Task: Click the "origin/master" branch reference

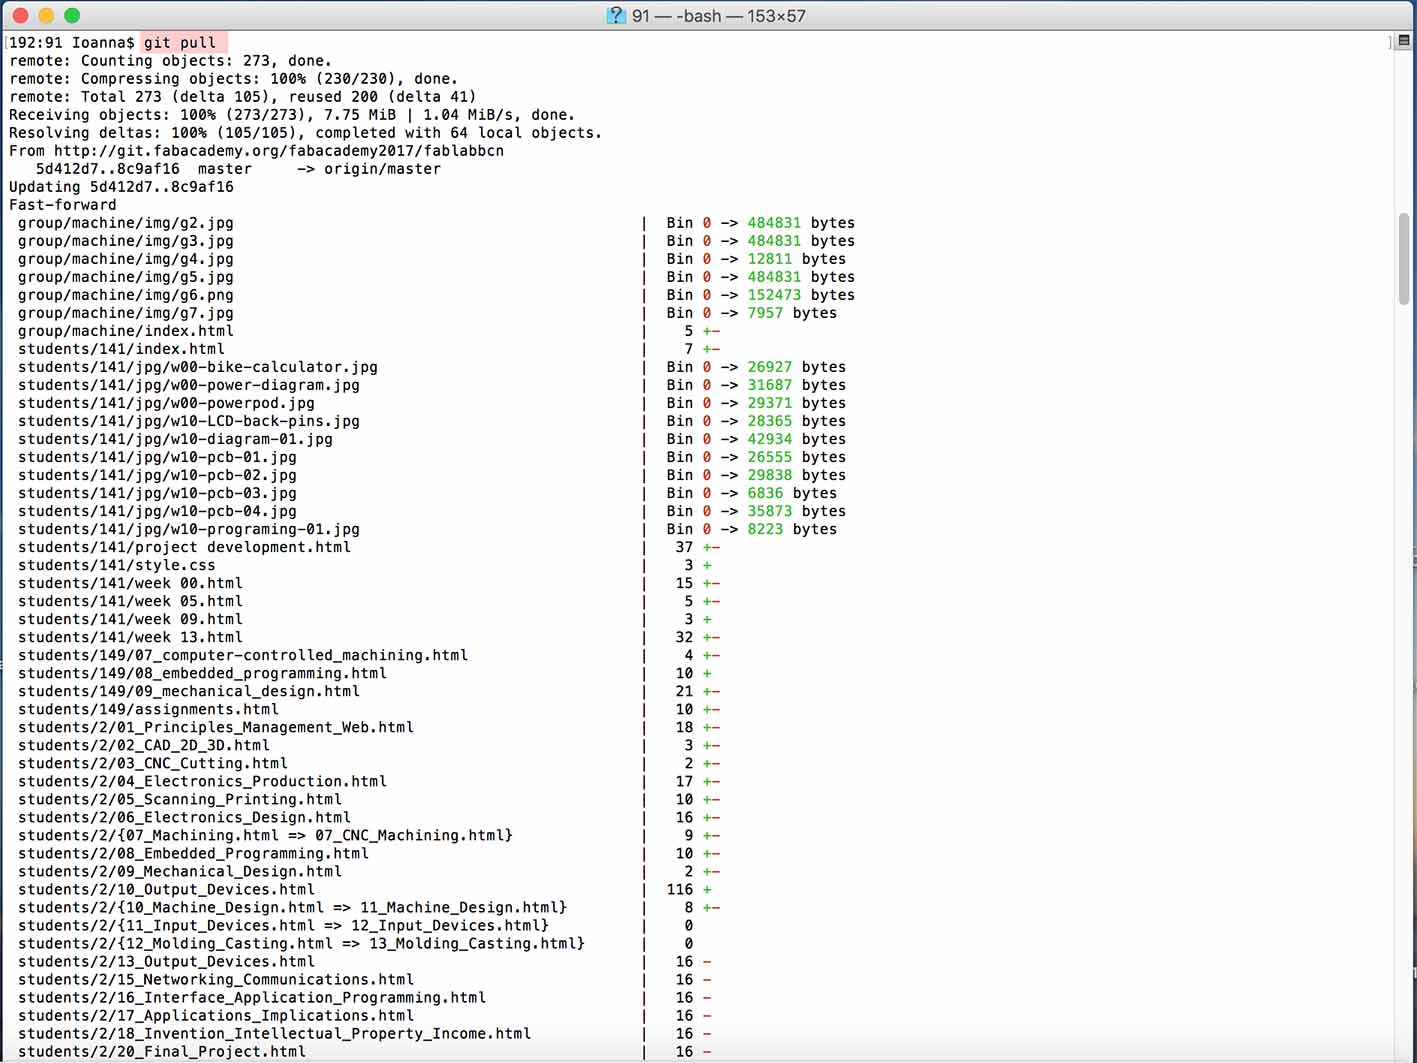Action: [x=382, y=168]
